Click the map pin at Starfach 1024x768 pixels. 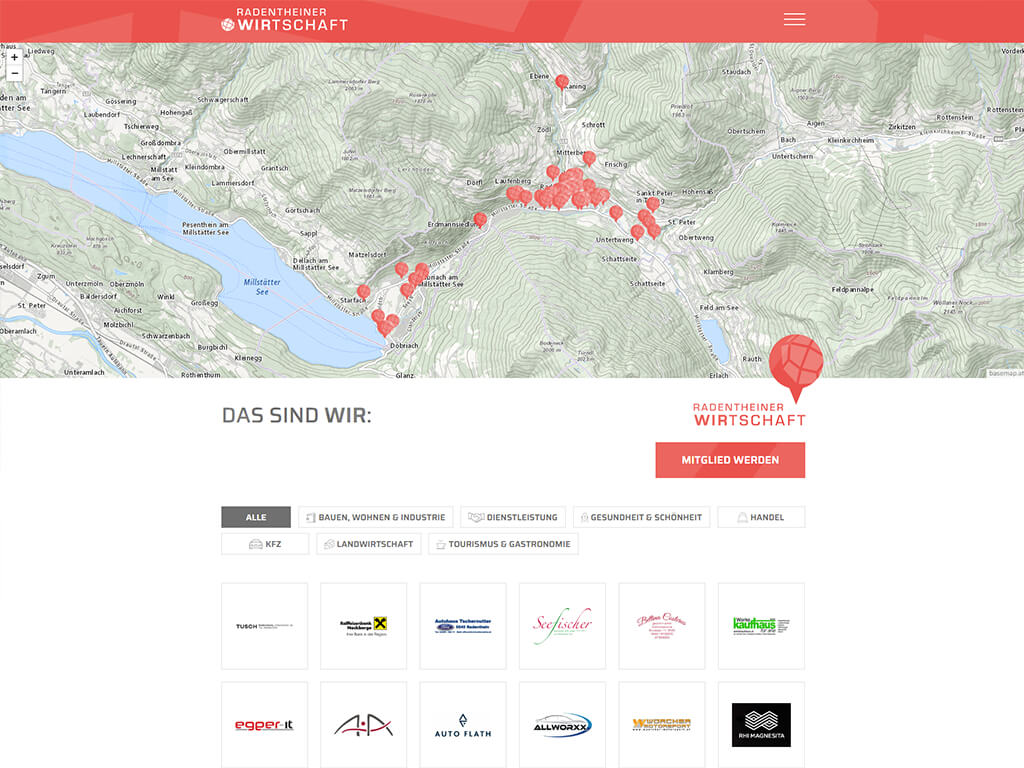click(x=363, y=291)
